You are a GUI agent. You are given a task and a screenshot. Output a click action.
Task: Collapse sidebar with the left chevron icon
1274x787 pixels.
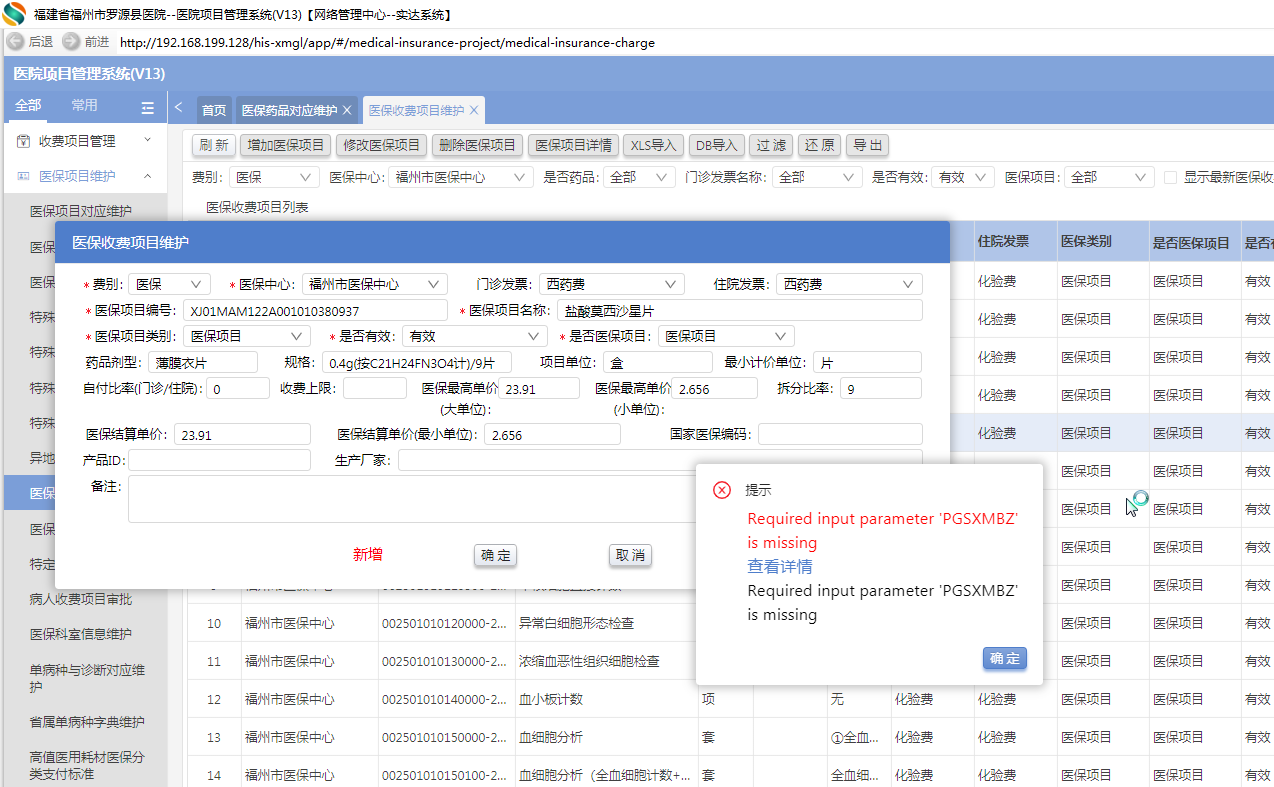point(178,107)
